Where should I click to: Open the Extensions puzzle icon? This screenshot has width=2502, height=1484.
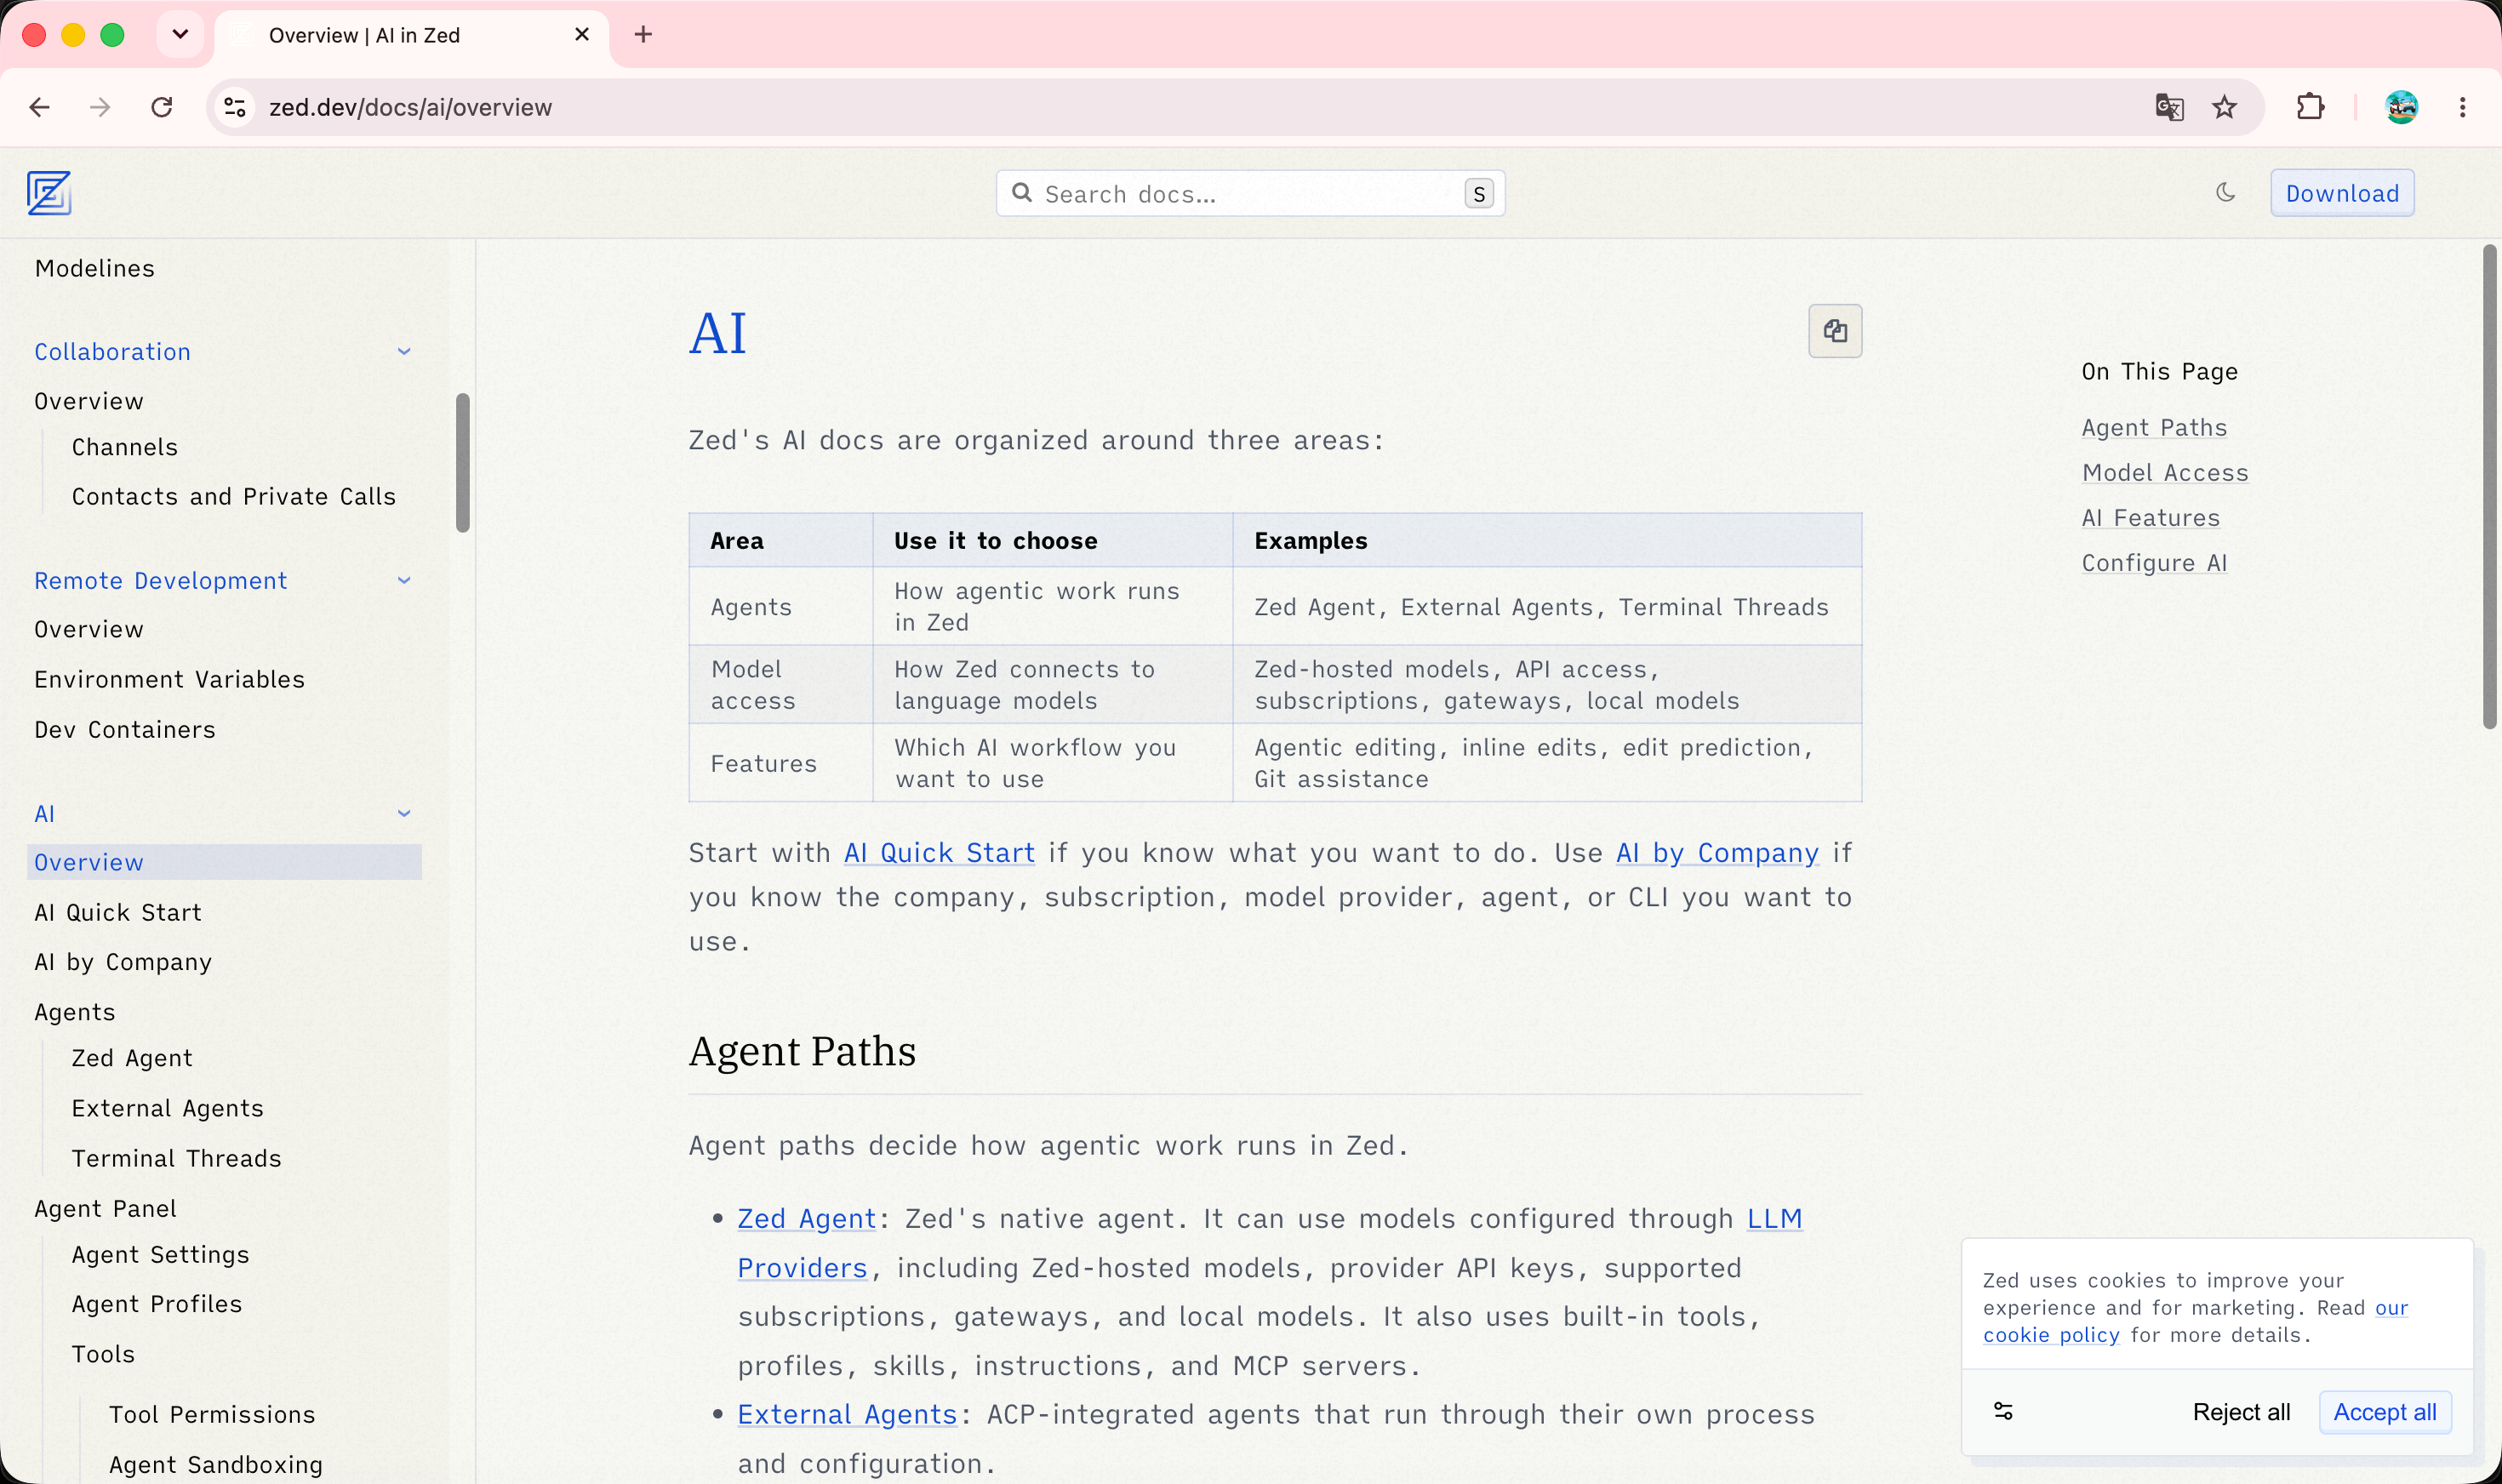pos(2310,107)
